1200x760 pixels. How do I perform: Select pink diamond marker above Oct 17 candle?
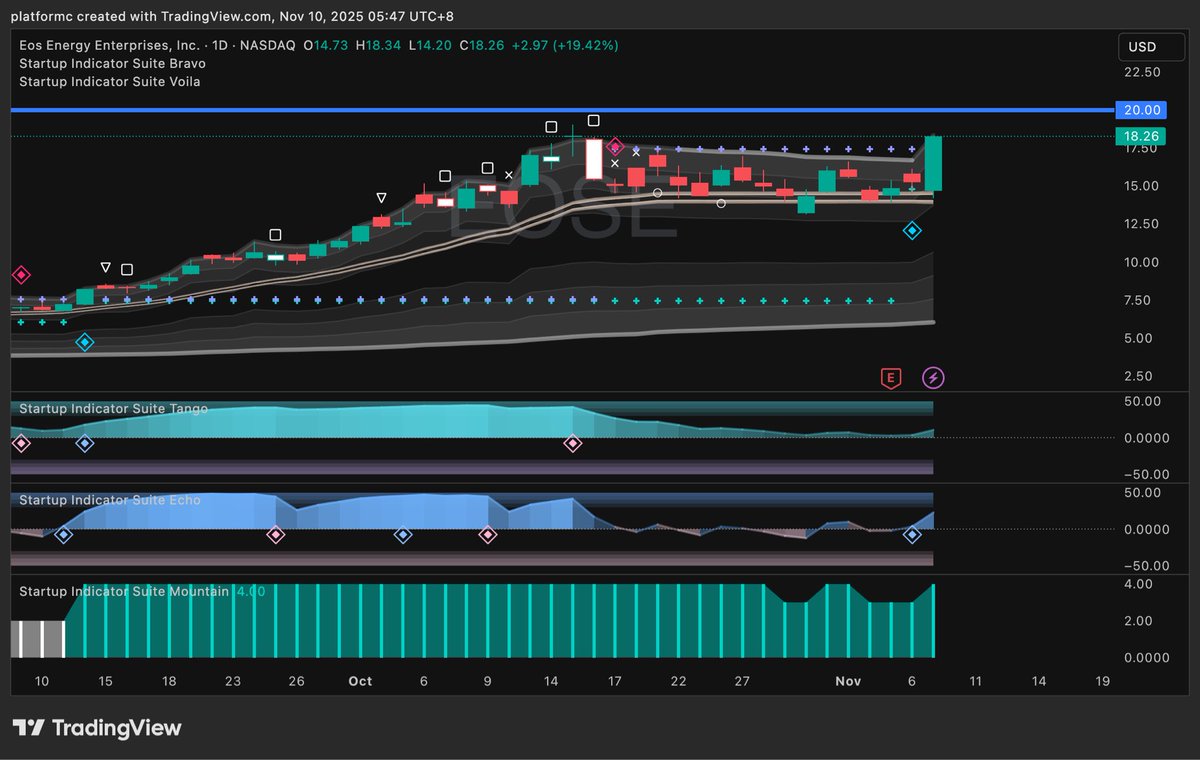pos(617,147)
